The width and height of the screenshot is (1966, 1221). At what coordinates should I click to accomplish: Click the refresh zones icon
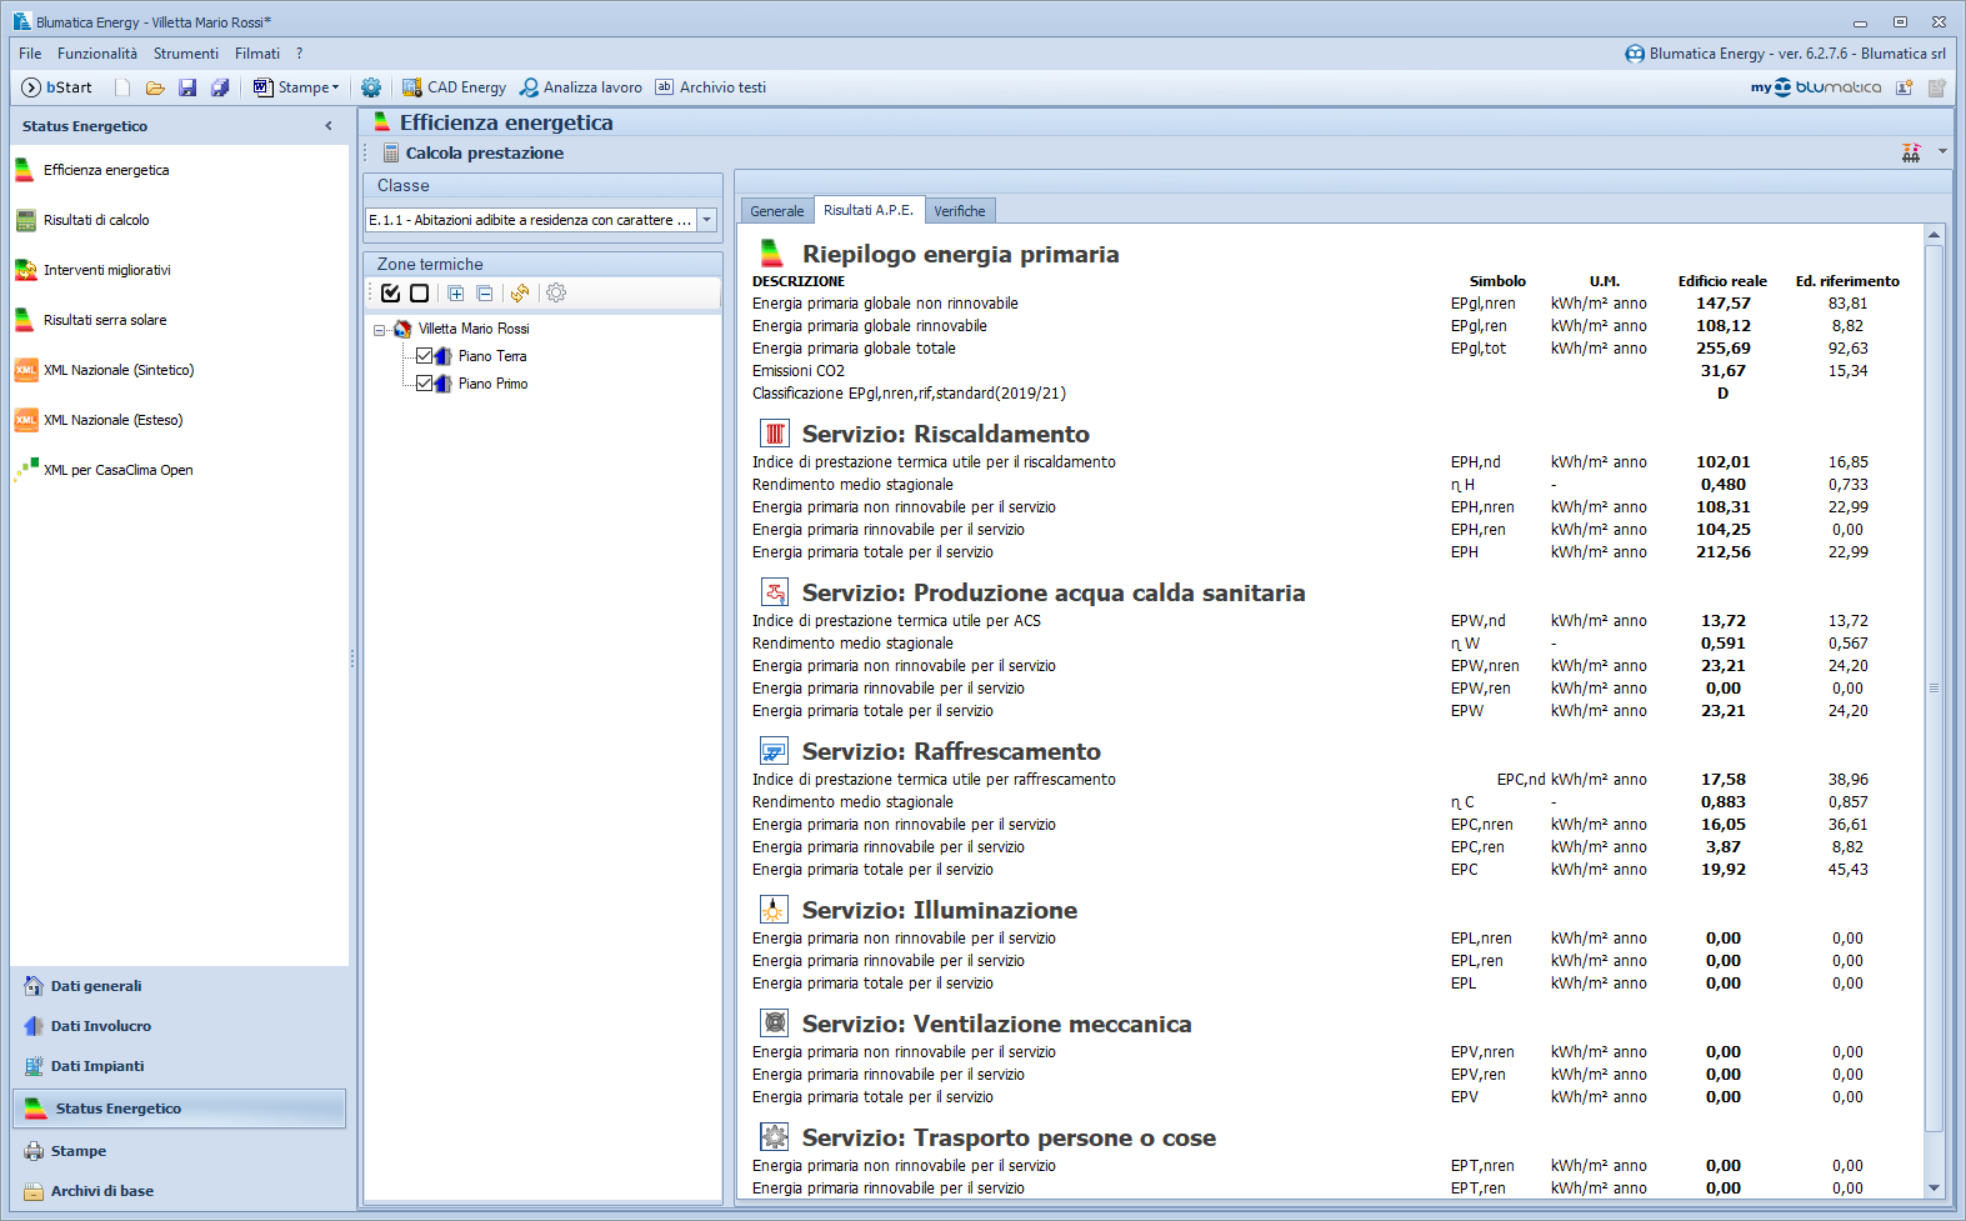click(x=520, y=293)
